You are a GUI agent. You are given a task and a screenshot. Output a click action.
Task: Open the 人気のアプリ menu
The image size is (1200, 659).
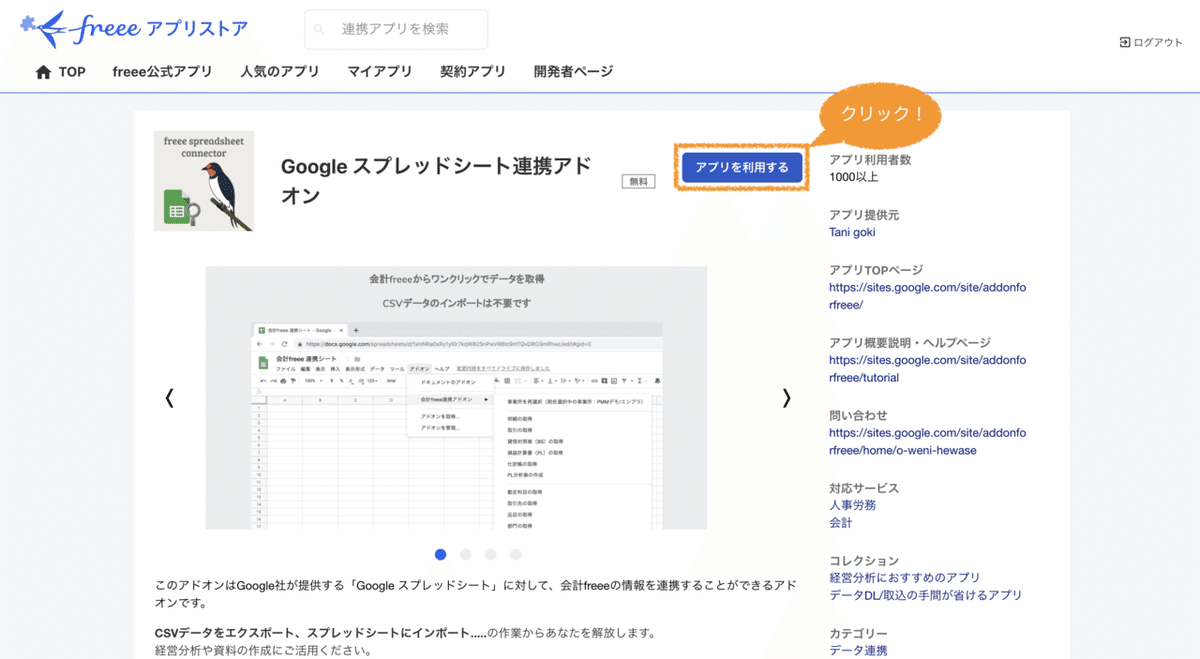[280, 72]
